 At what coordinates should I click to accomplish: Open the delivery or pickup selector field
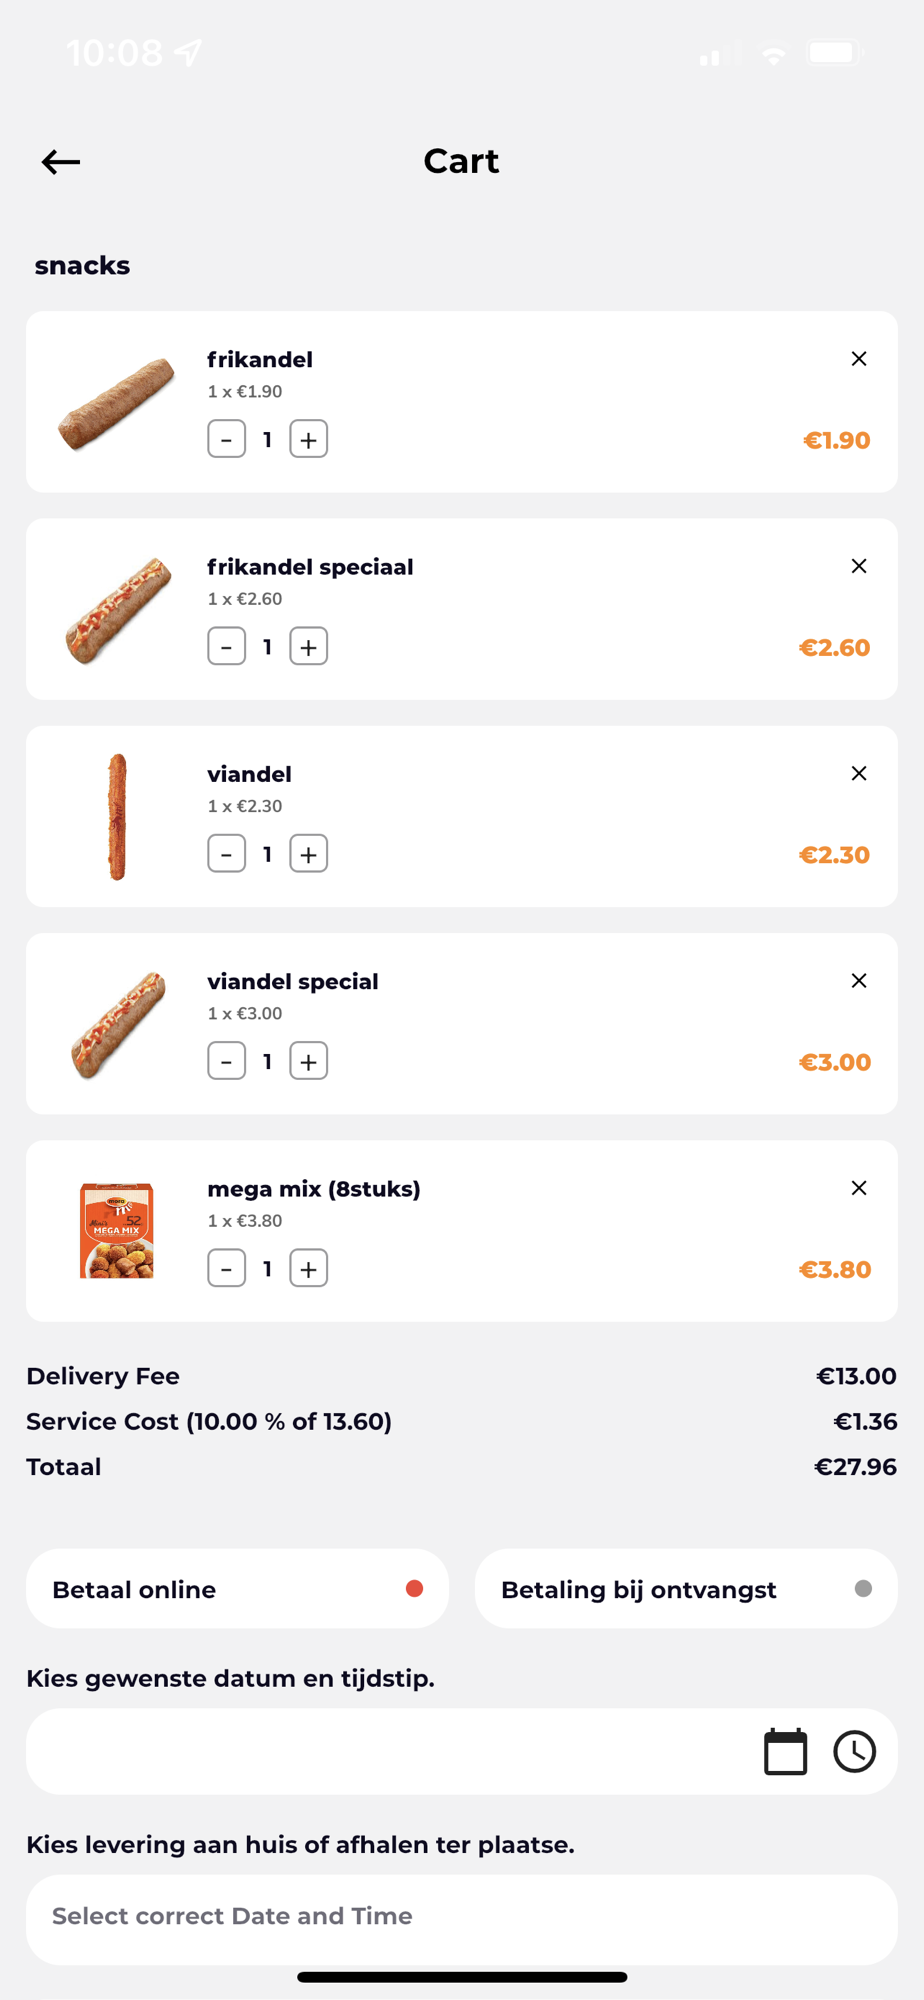point(461,1917)
